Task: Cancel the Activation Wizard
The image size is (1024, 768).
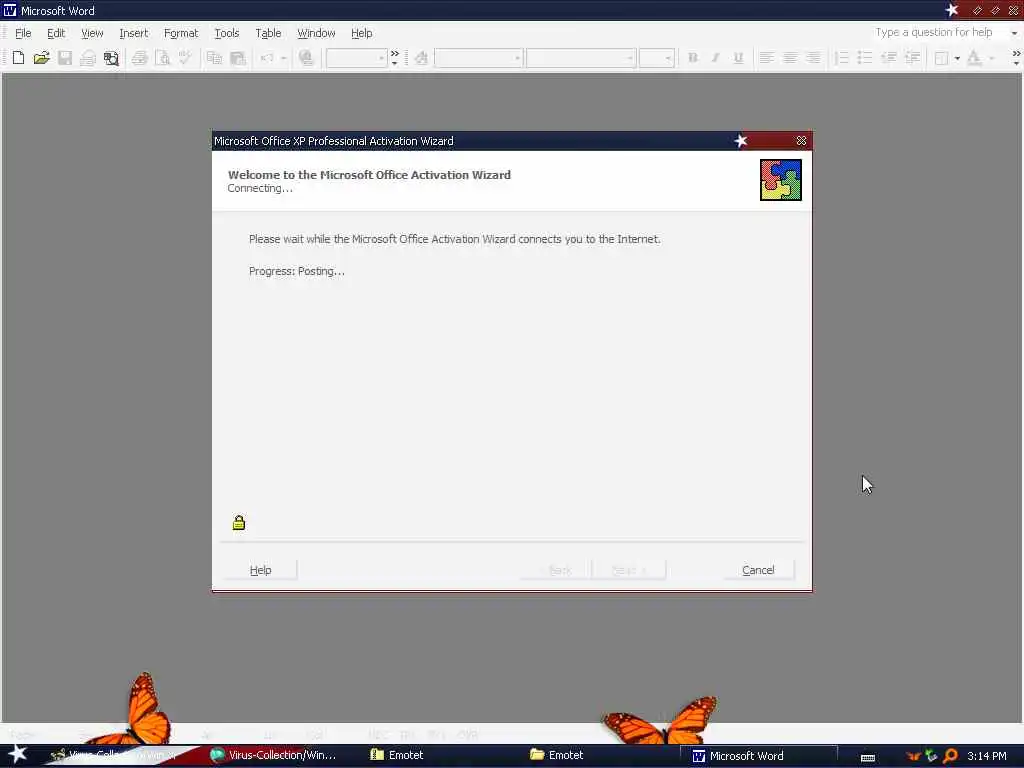Action: point(758,570)
